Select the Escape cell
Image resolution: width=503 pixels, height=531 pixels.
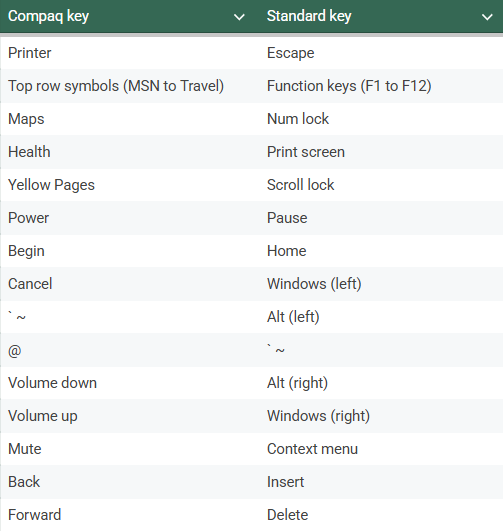pos(381,53)
